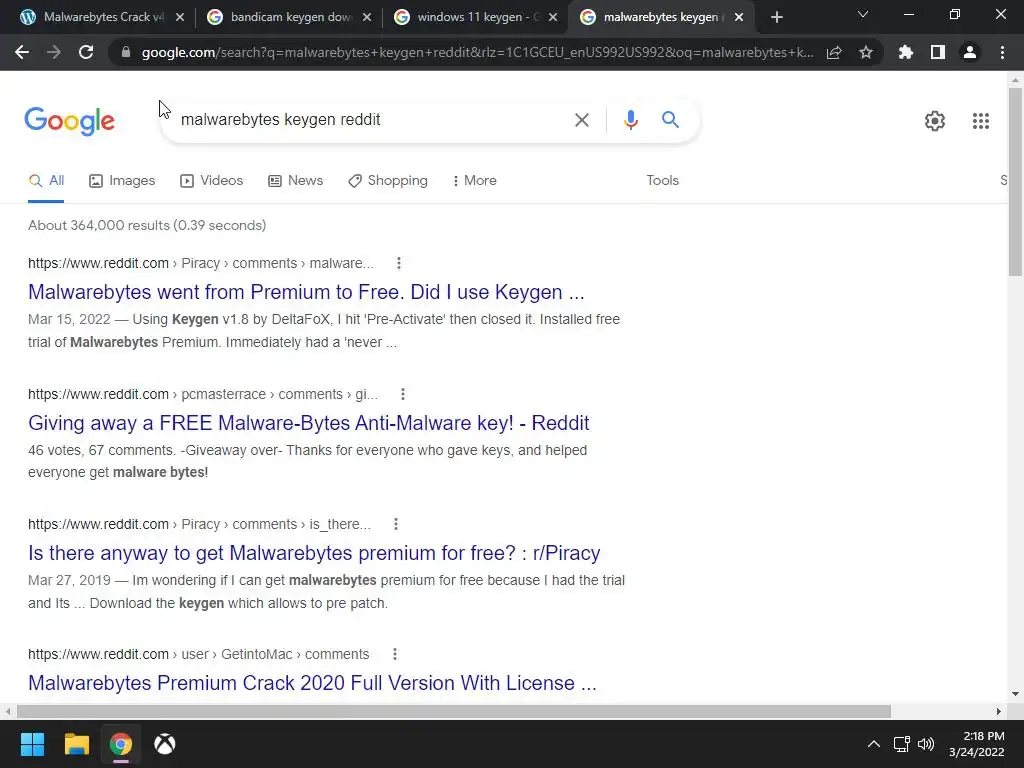1024x768 pixels.
Task: Open 'Is there anyway to get Malwarebytes premium' link
Action: point(314,553)
